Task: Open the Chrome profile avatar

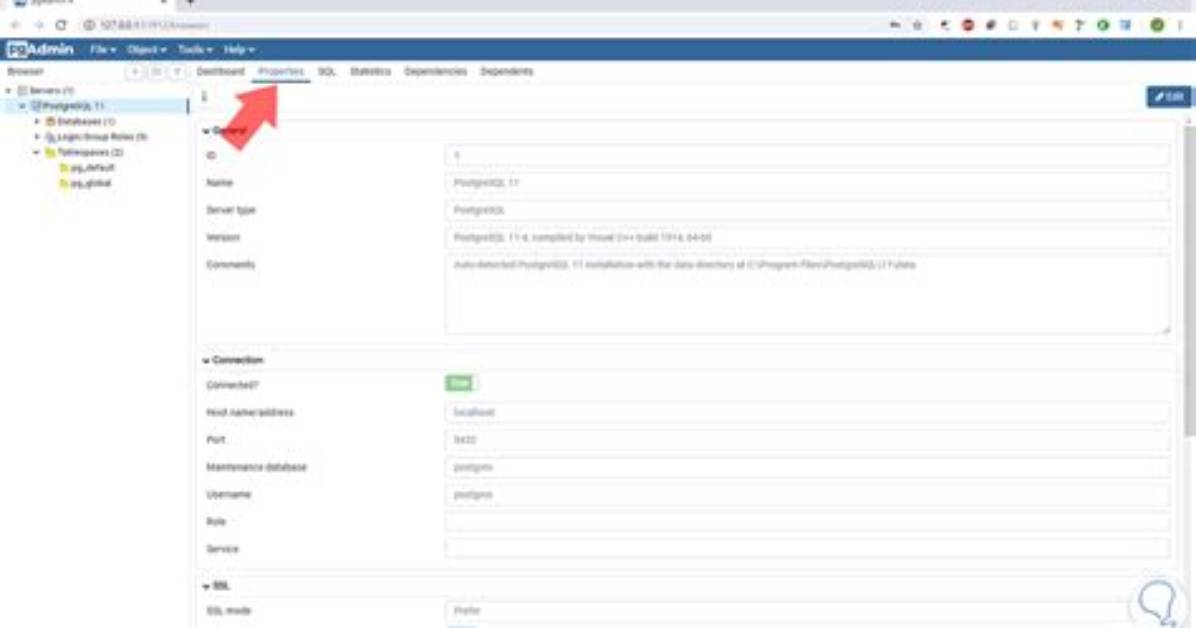Action: pos(1157,25)
